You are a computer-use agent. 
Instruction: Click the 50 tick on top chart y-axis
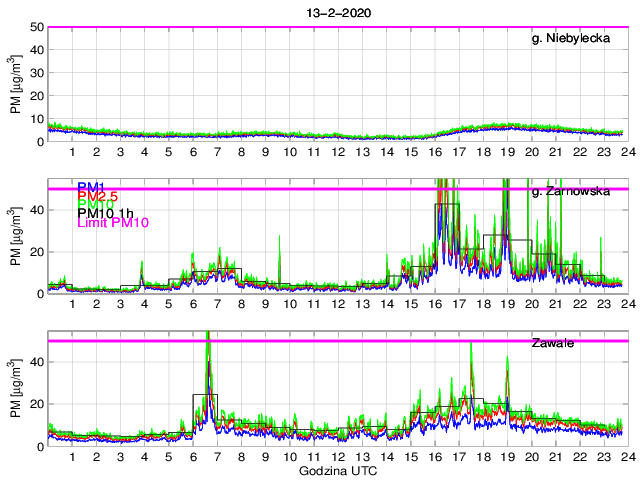36,27
